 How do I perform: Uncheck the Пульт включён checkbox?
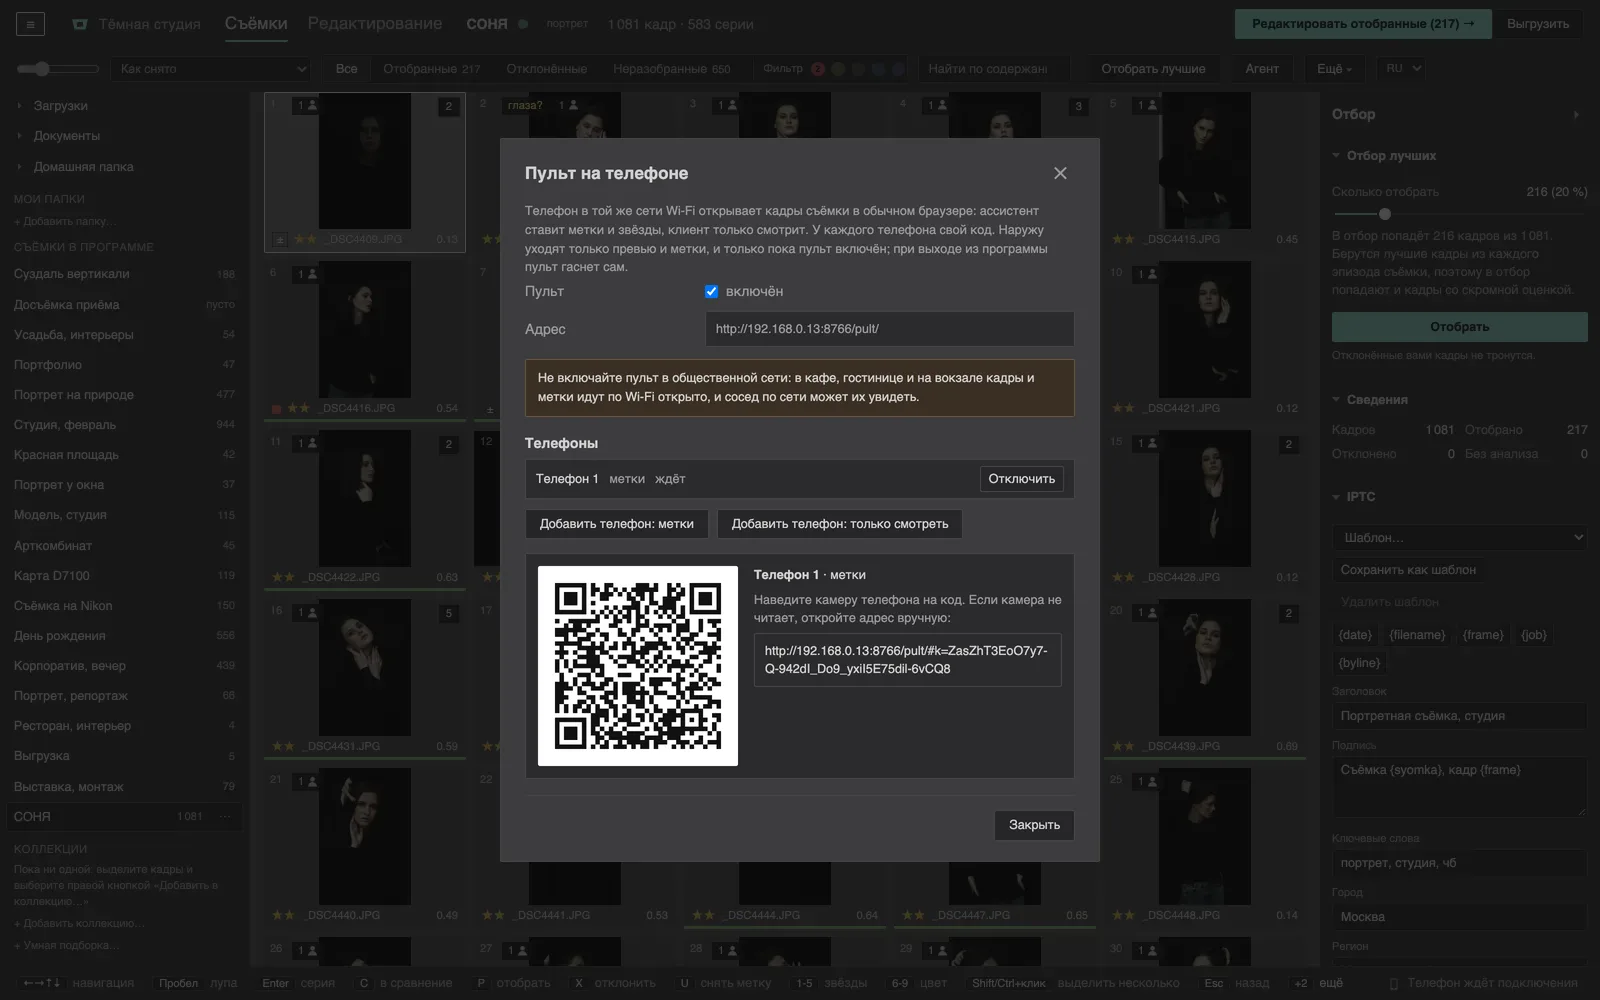711,292
